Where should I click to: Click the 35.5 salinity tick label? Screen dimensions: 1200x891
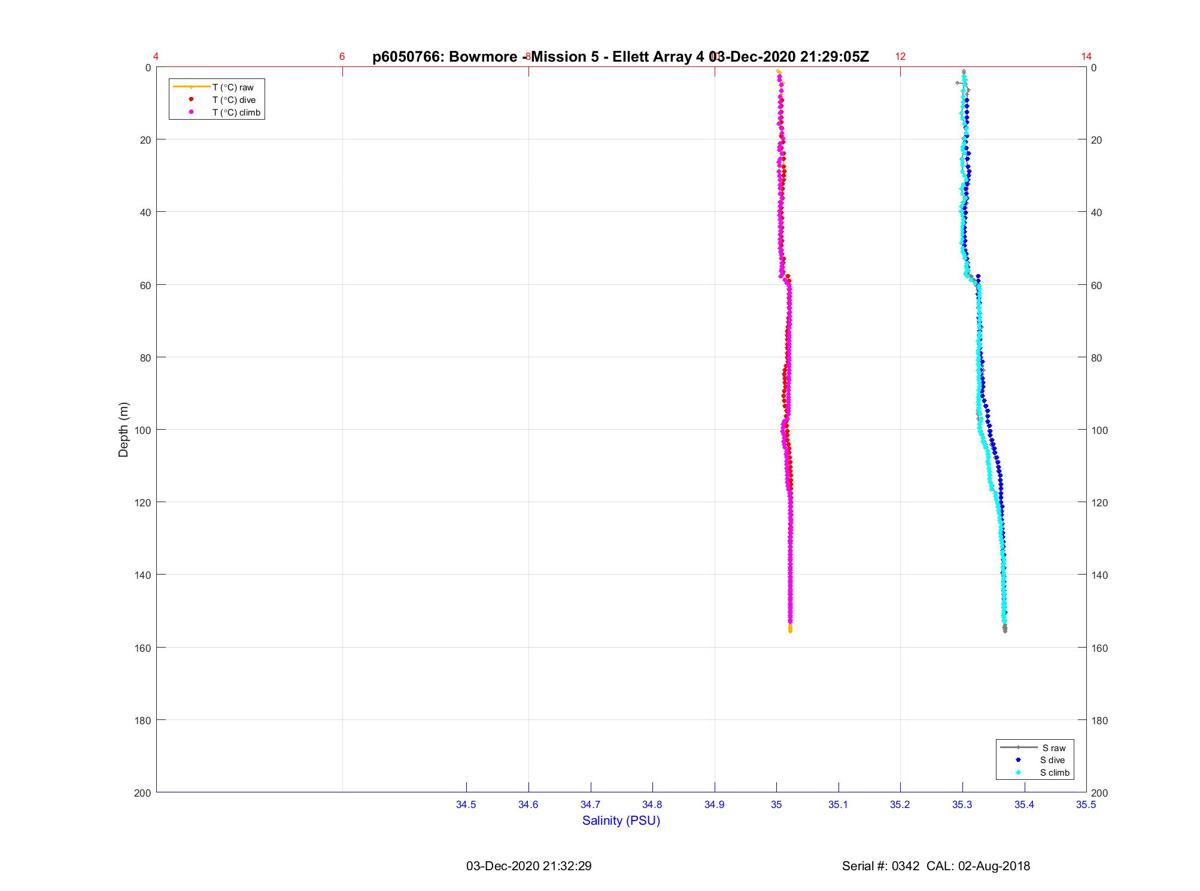pyautogui.click(x=1086, y=804)
